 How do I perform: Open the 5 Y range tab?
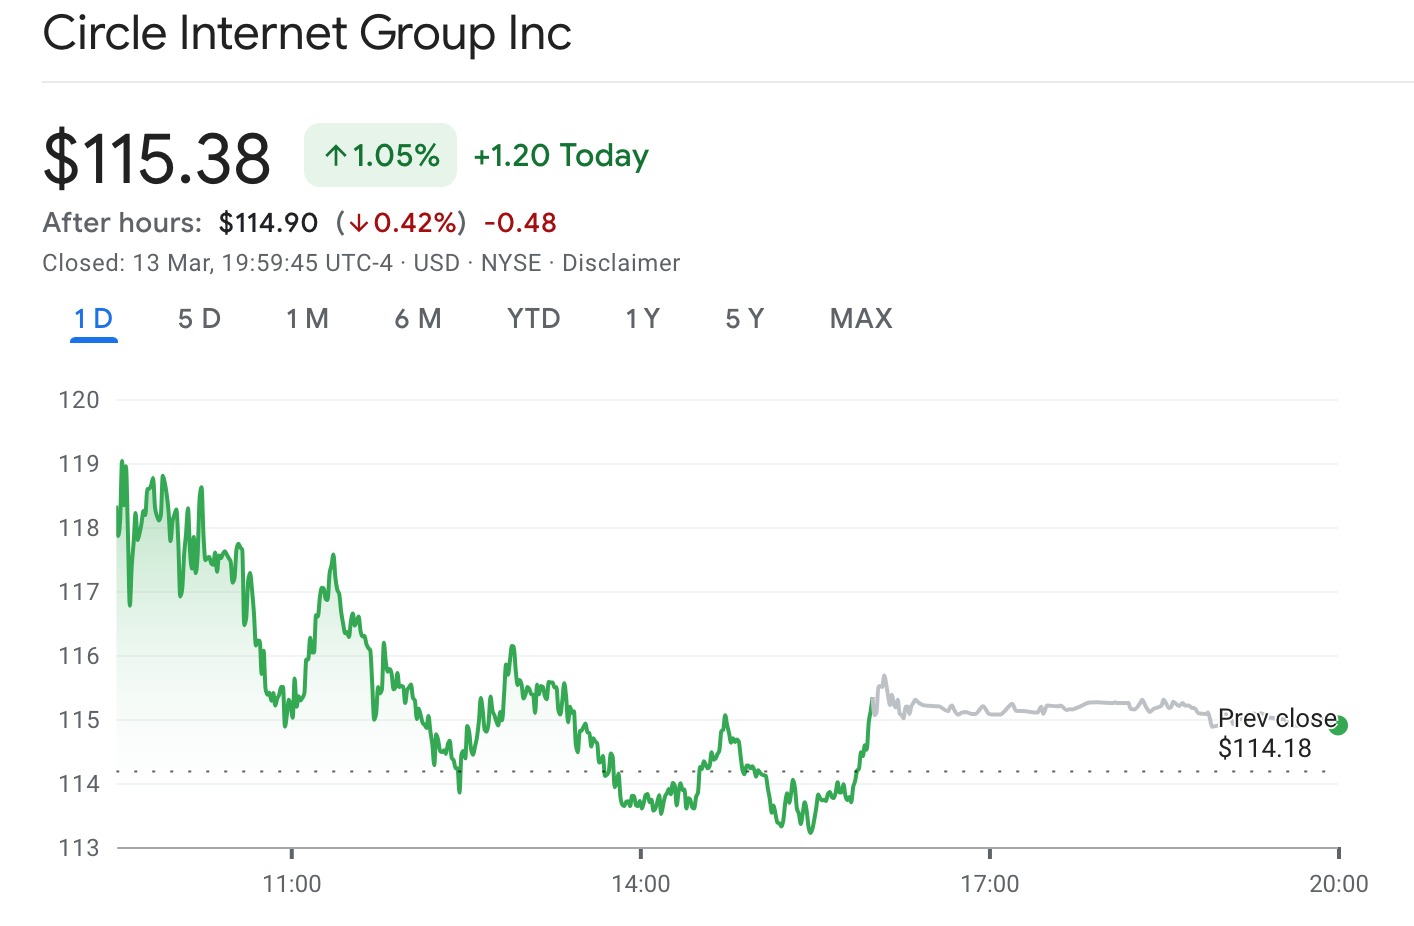[x=745, y=319]
